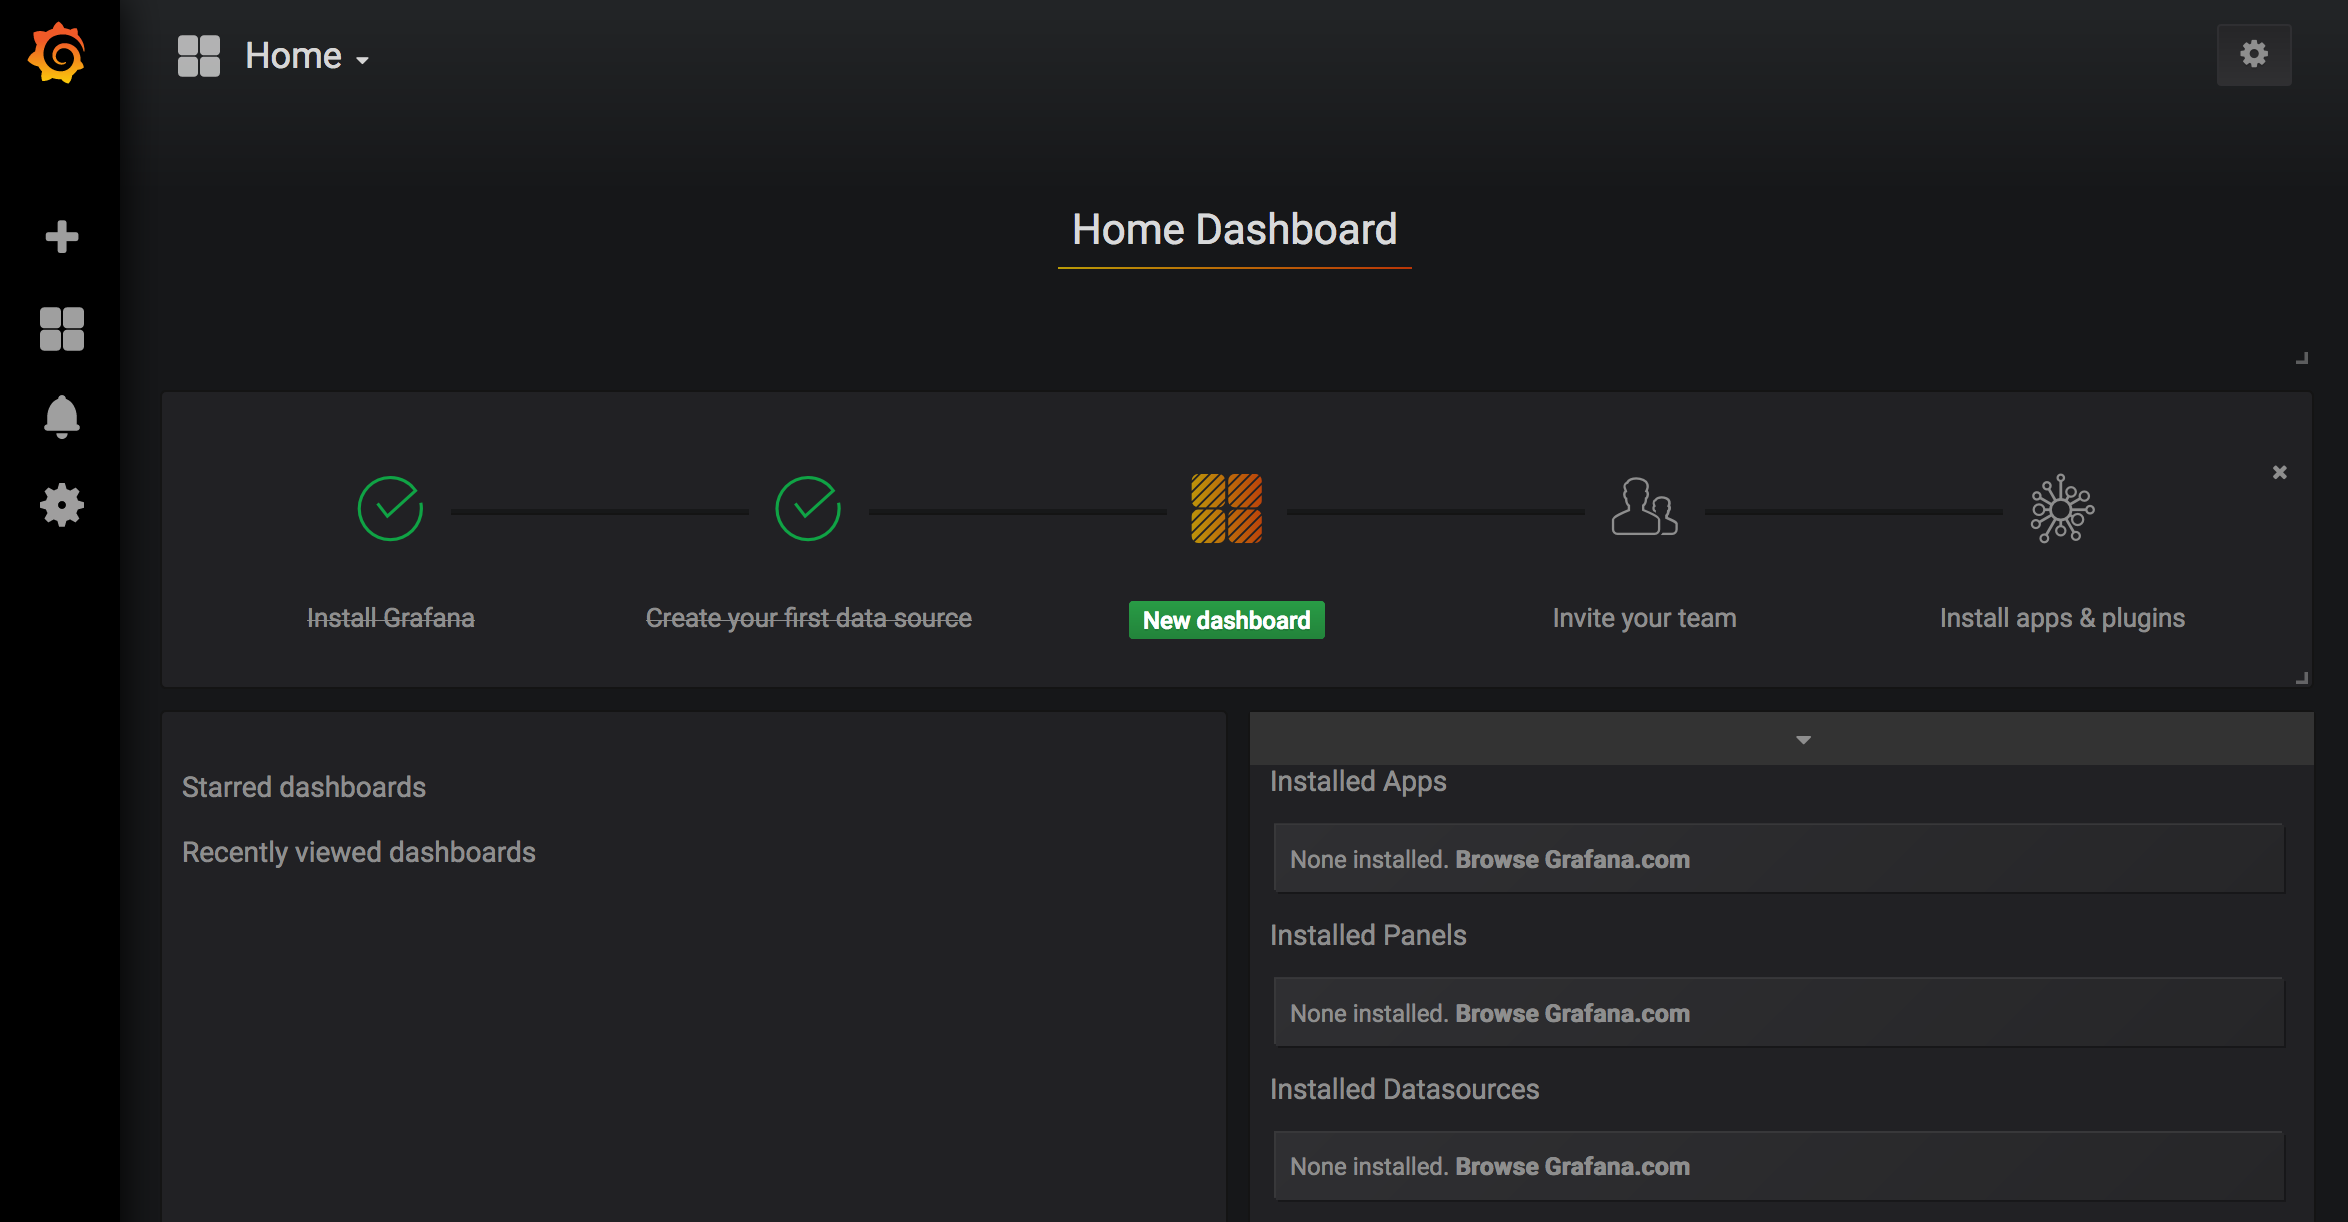Click the getting started panel resize handle

click(x=2301, y=678)
